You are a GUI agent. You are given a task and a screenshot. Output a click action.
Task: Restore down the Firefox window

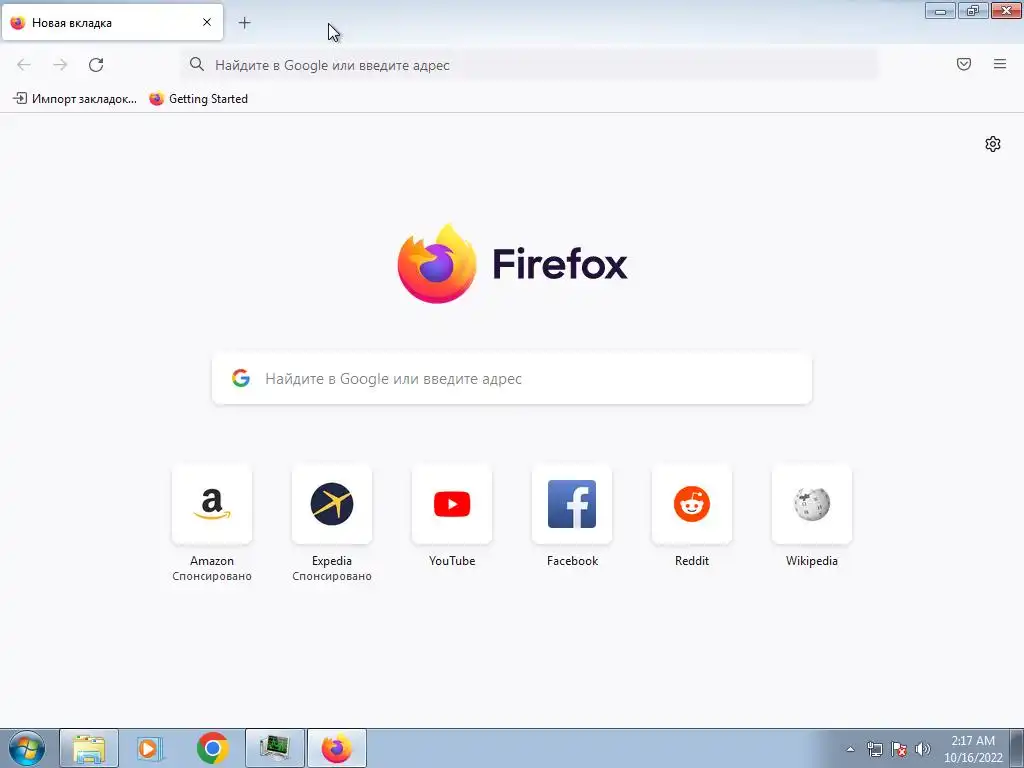click(x=973, y=10)
